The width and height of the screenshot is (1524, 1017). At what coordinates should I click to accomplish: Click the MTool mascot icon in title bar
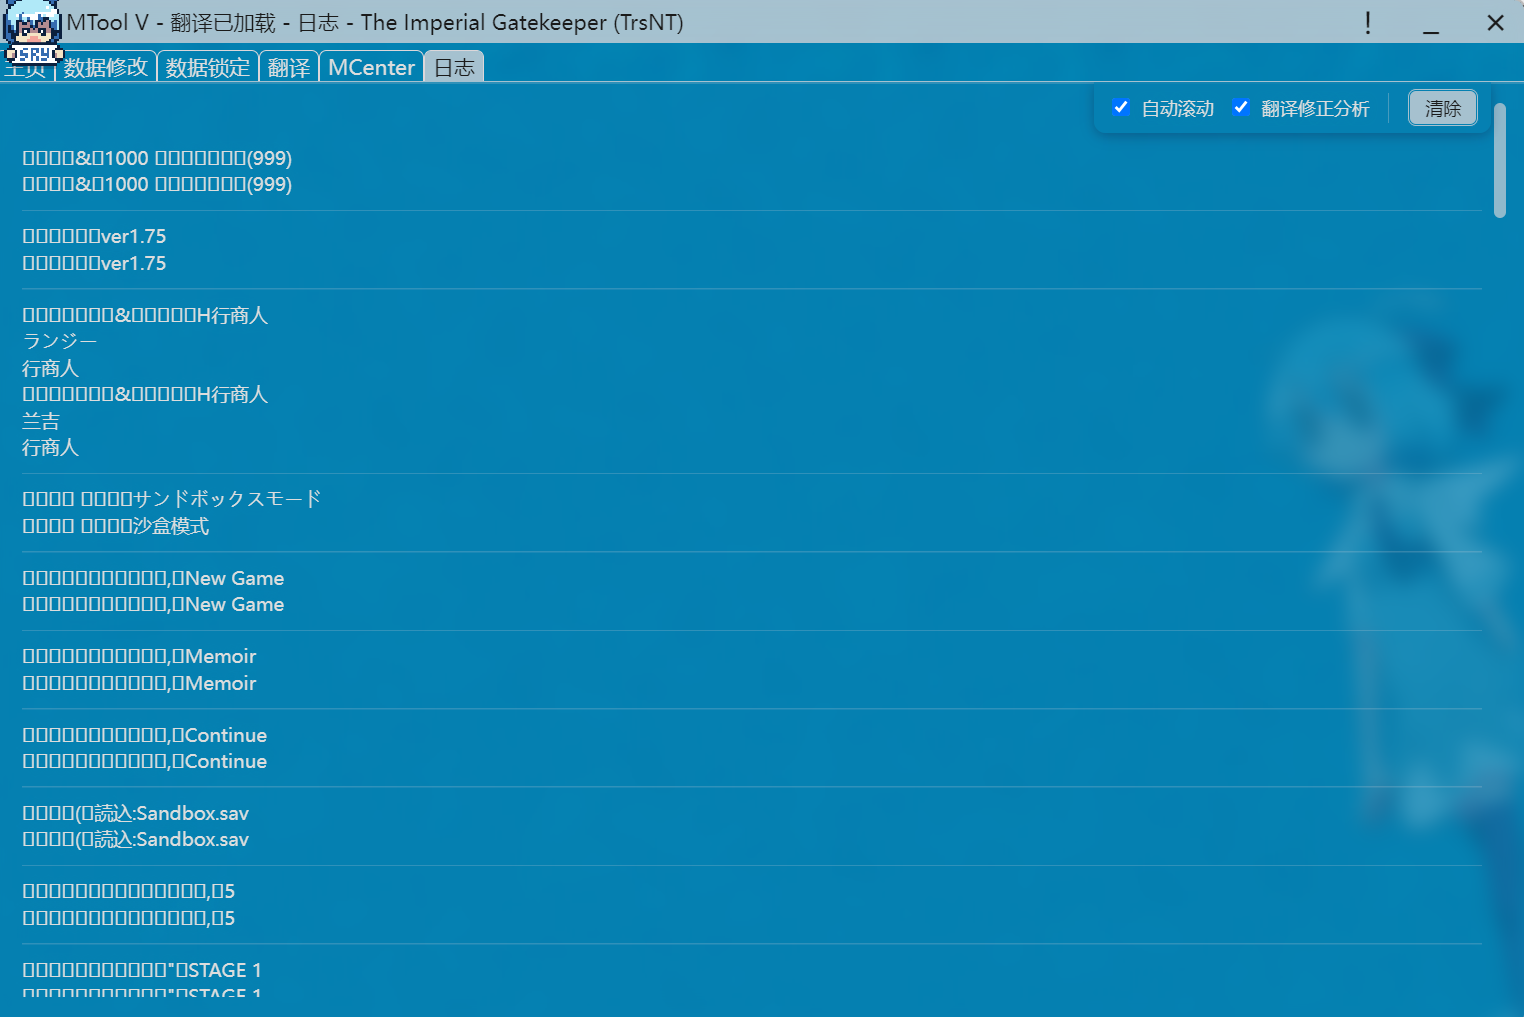pyautogui.click(x=33, y=30)
